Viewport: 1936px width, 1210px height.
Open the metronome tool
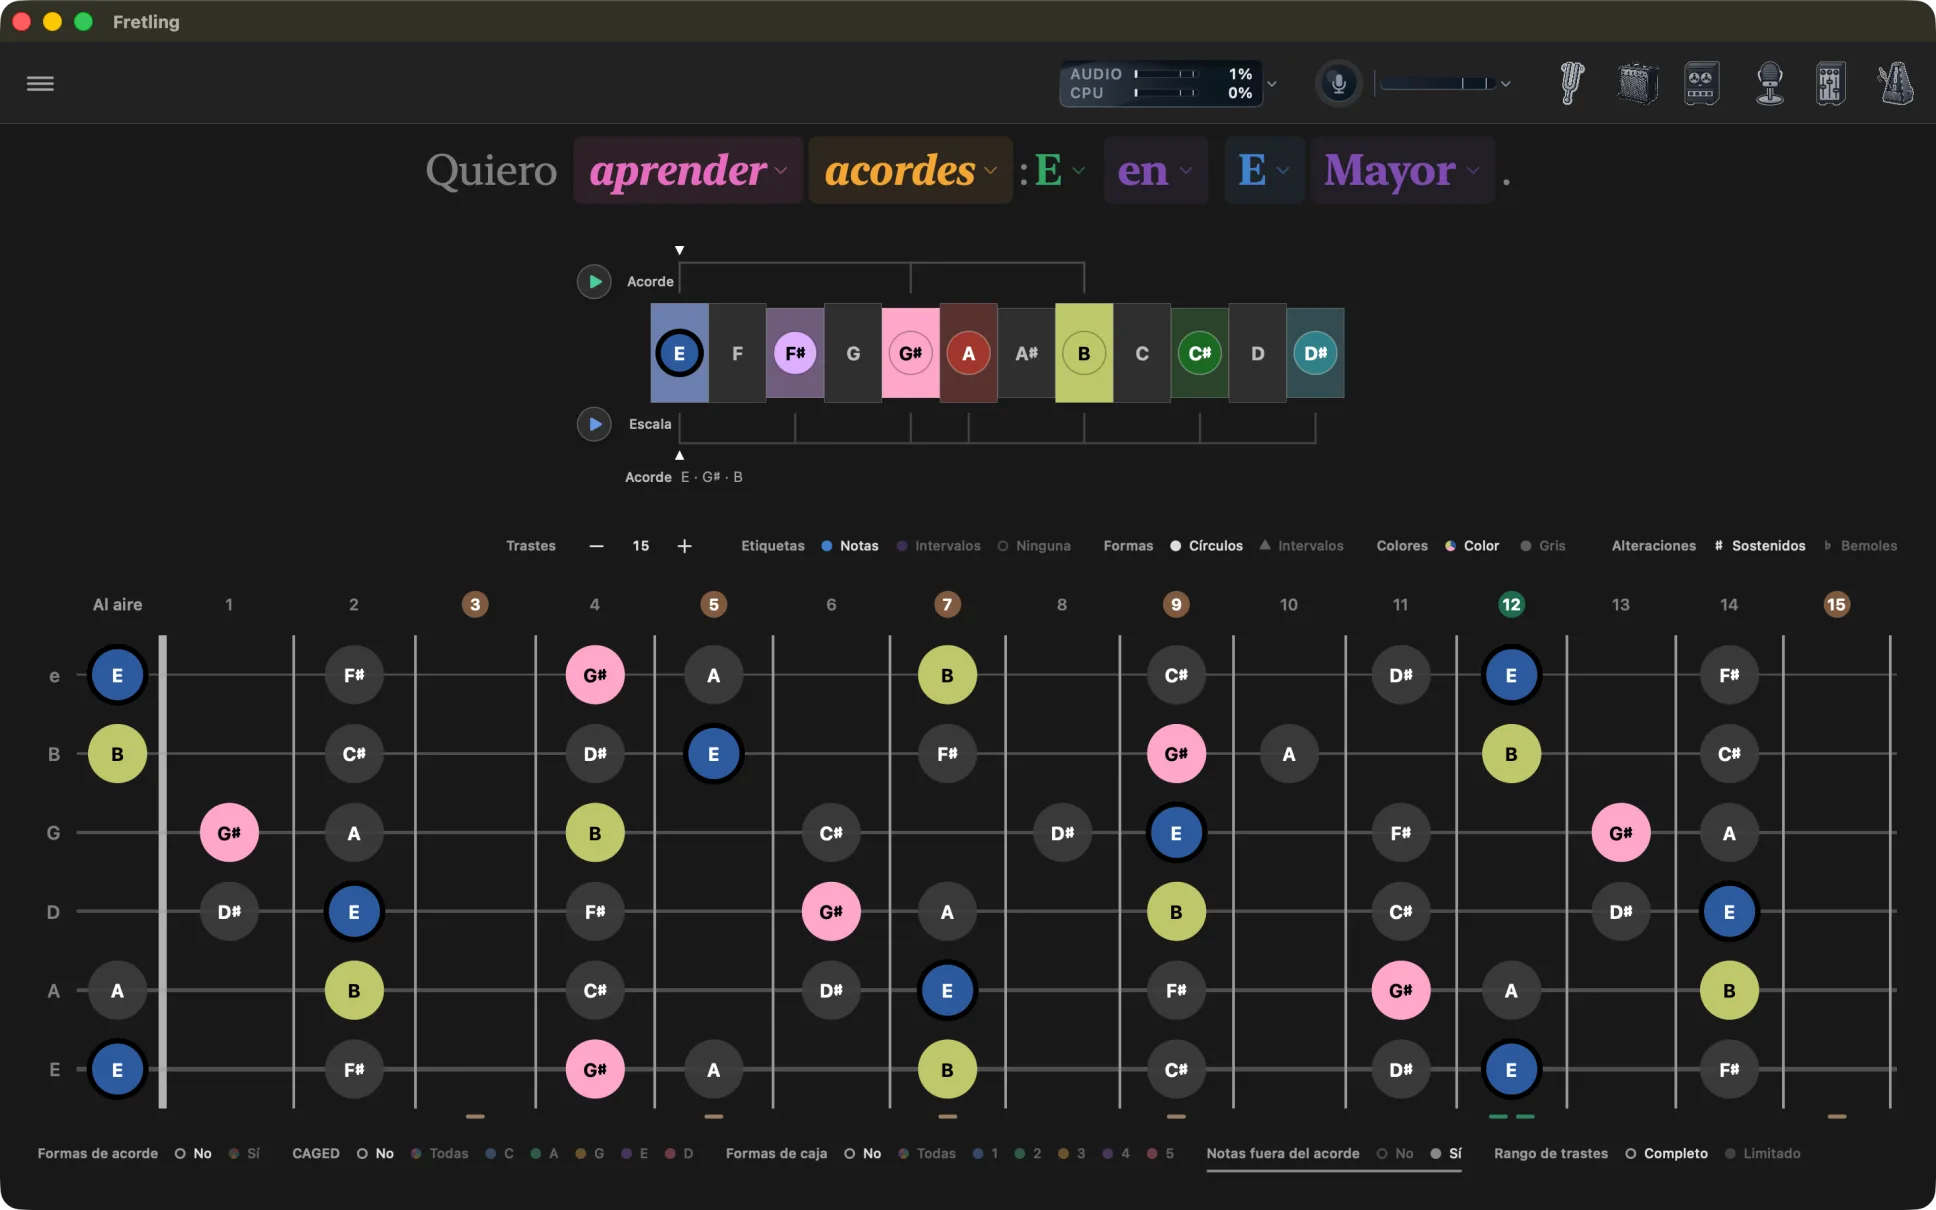tap(1895, 83)
